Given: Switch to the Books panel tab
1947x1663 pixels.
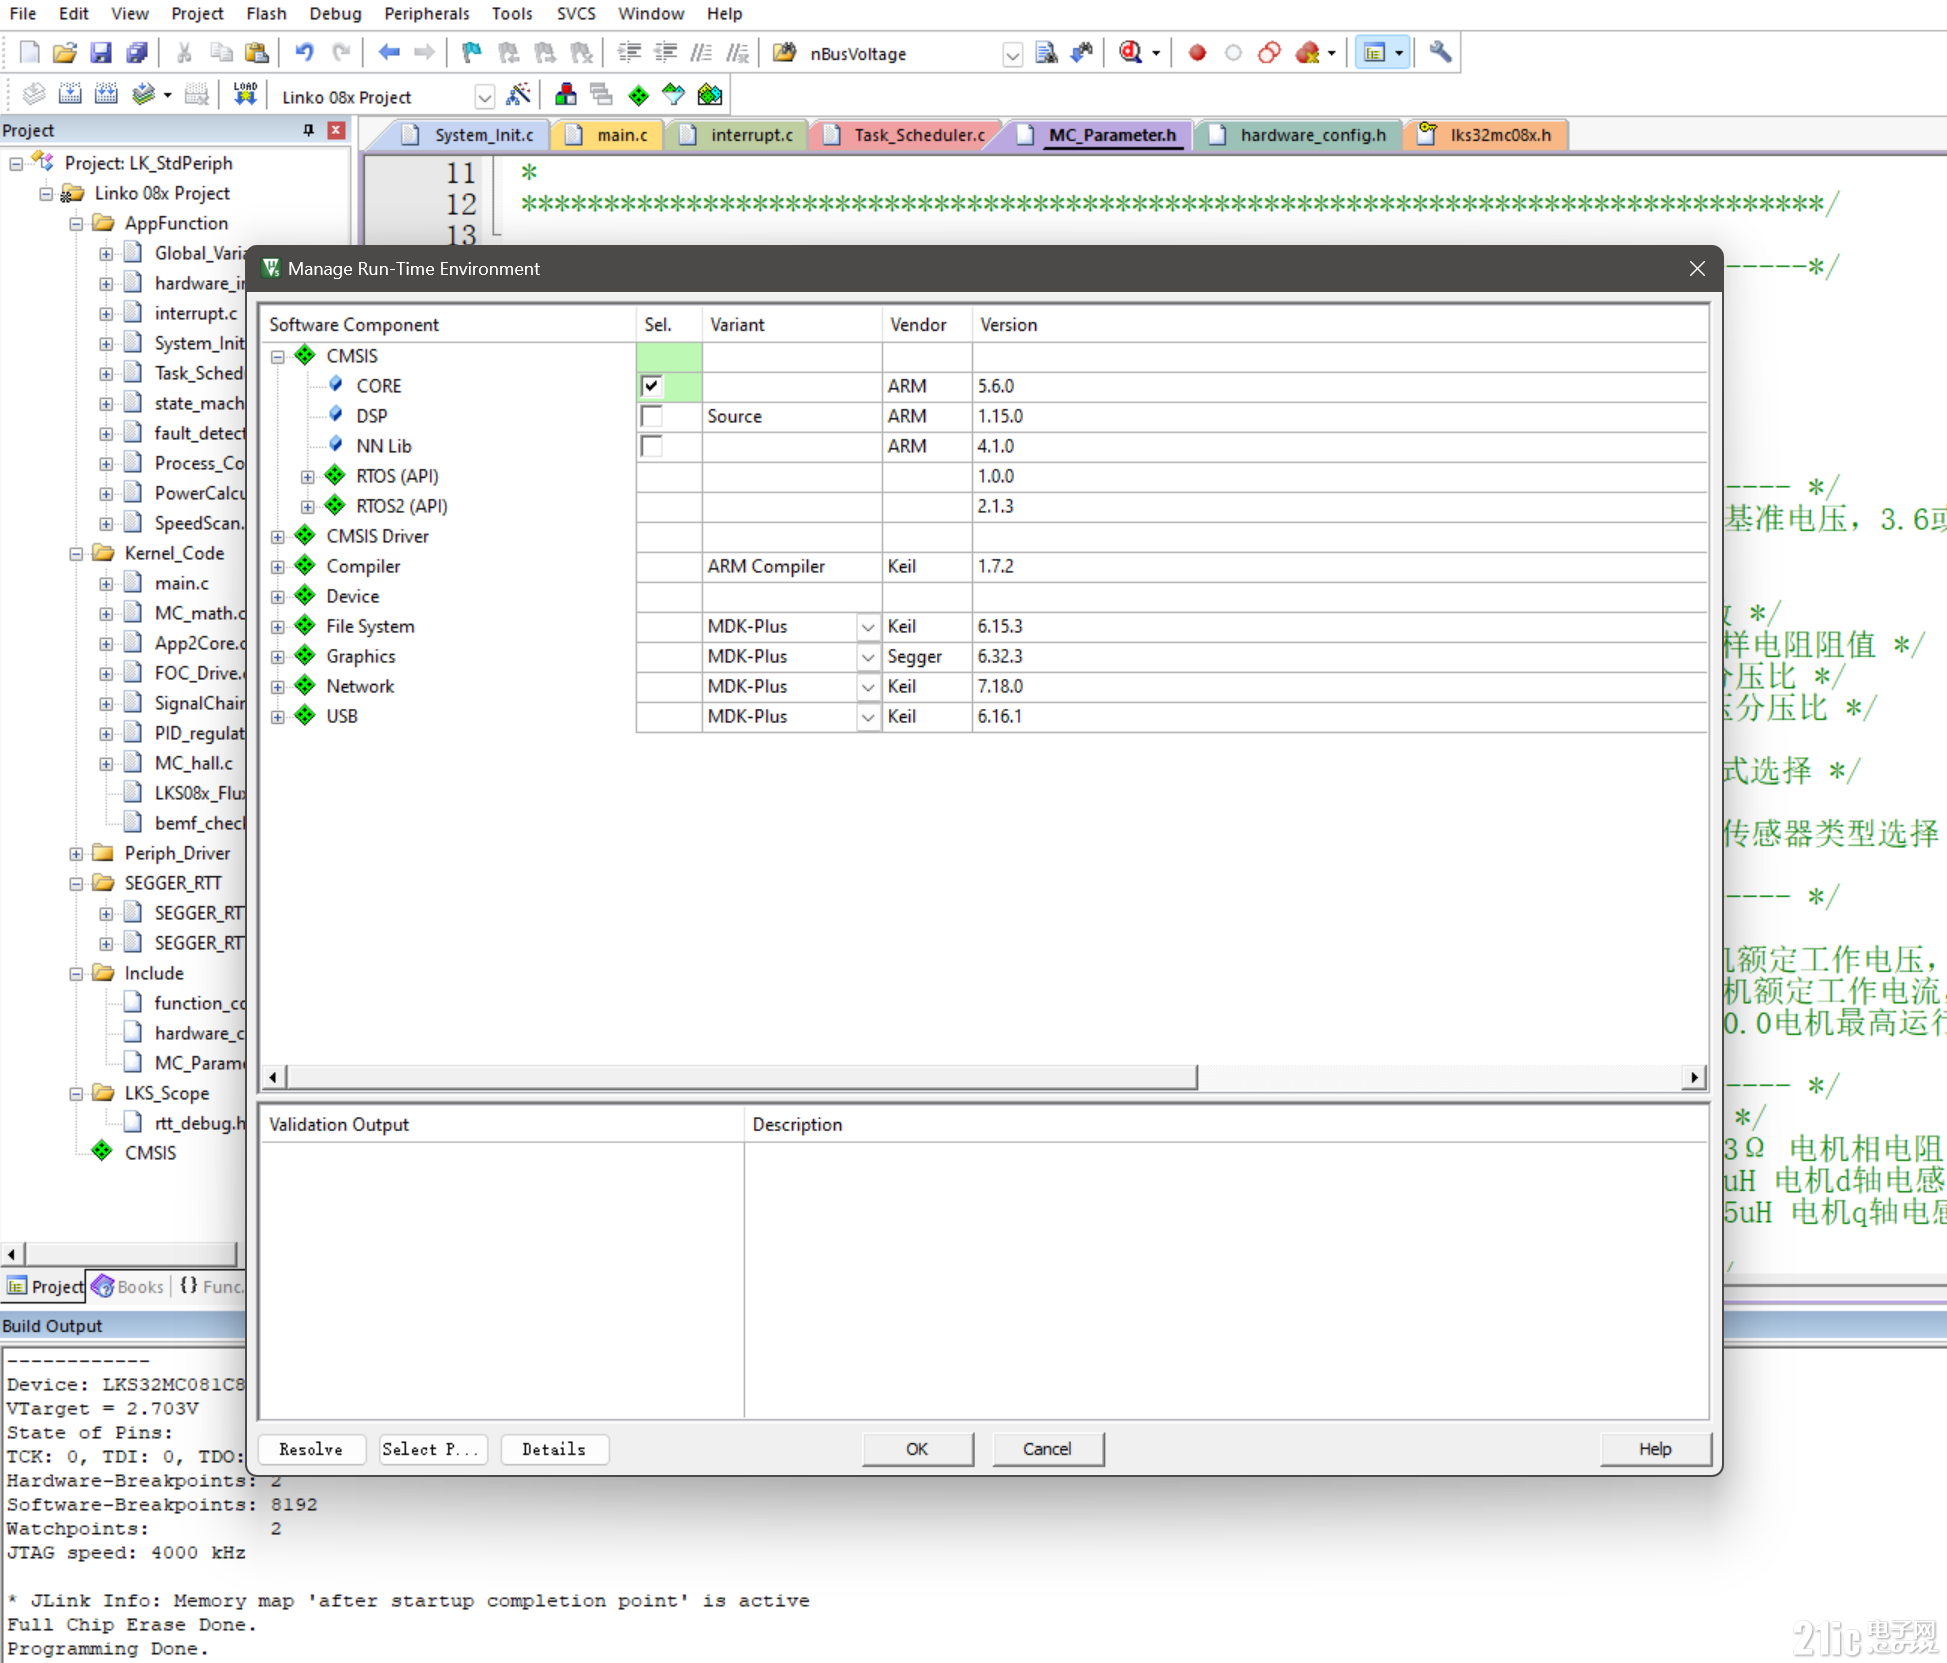Looking at the screenshot, I should pos(129,1287).
